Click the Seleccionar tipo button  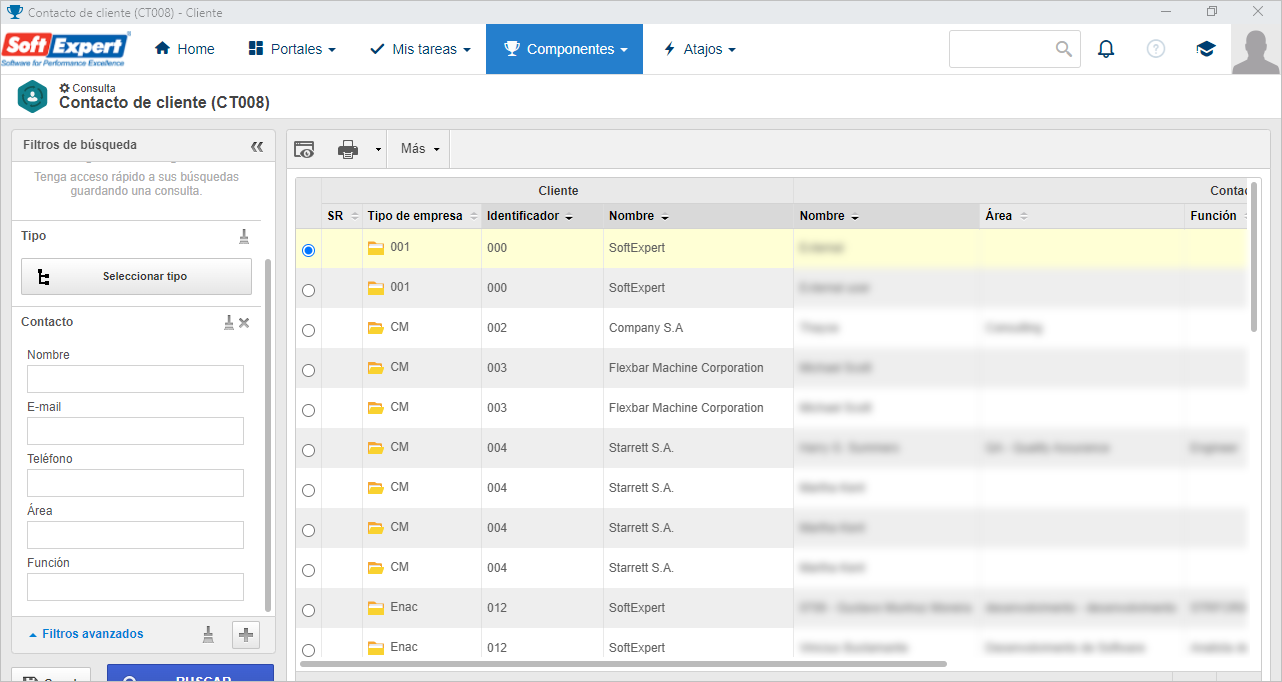136,277
